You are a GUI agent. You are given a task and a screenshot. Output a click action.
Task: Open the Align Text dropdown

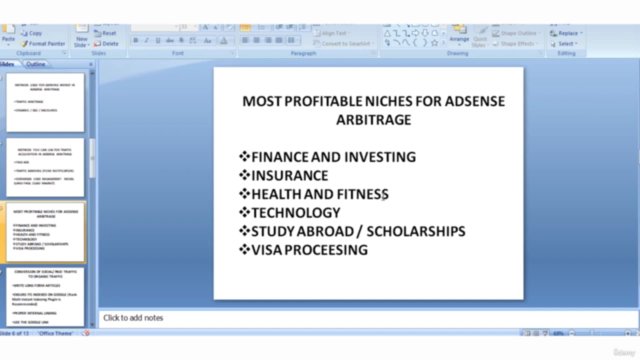pyautogui.click(x=331, y=33)
